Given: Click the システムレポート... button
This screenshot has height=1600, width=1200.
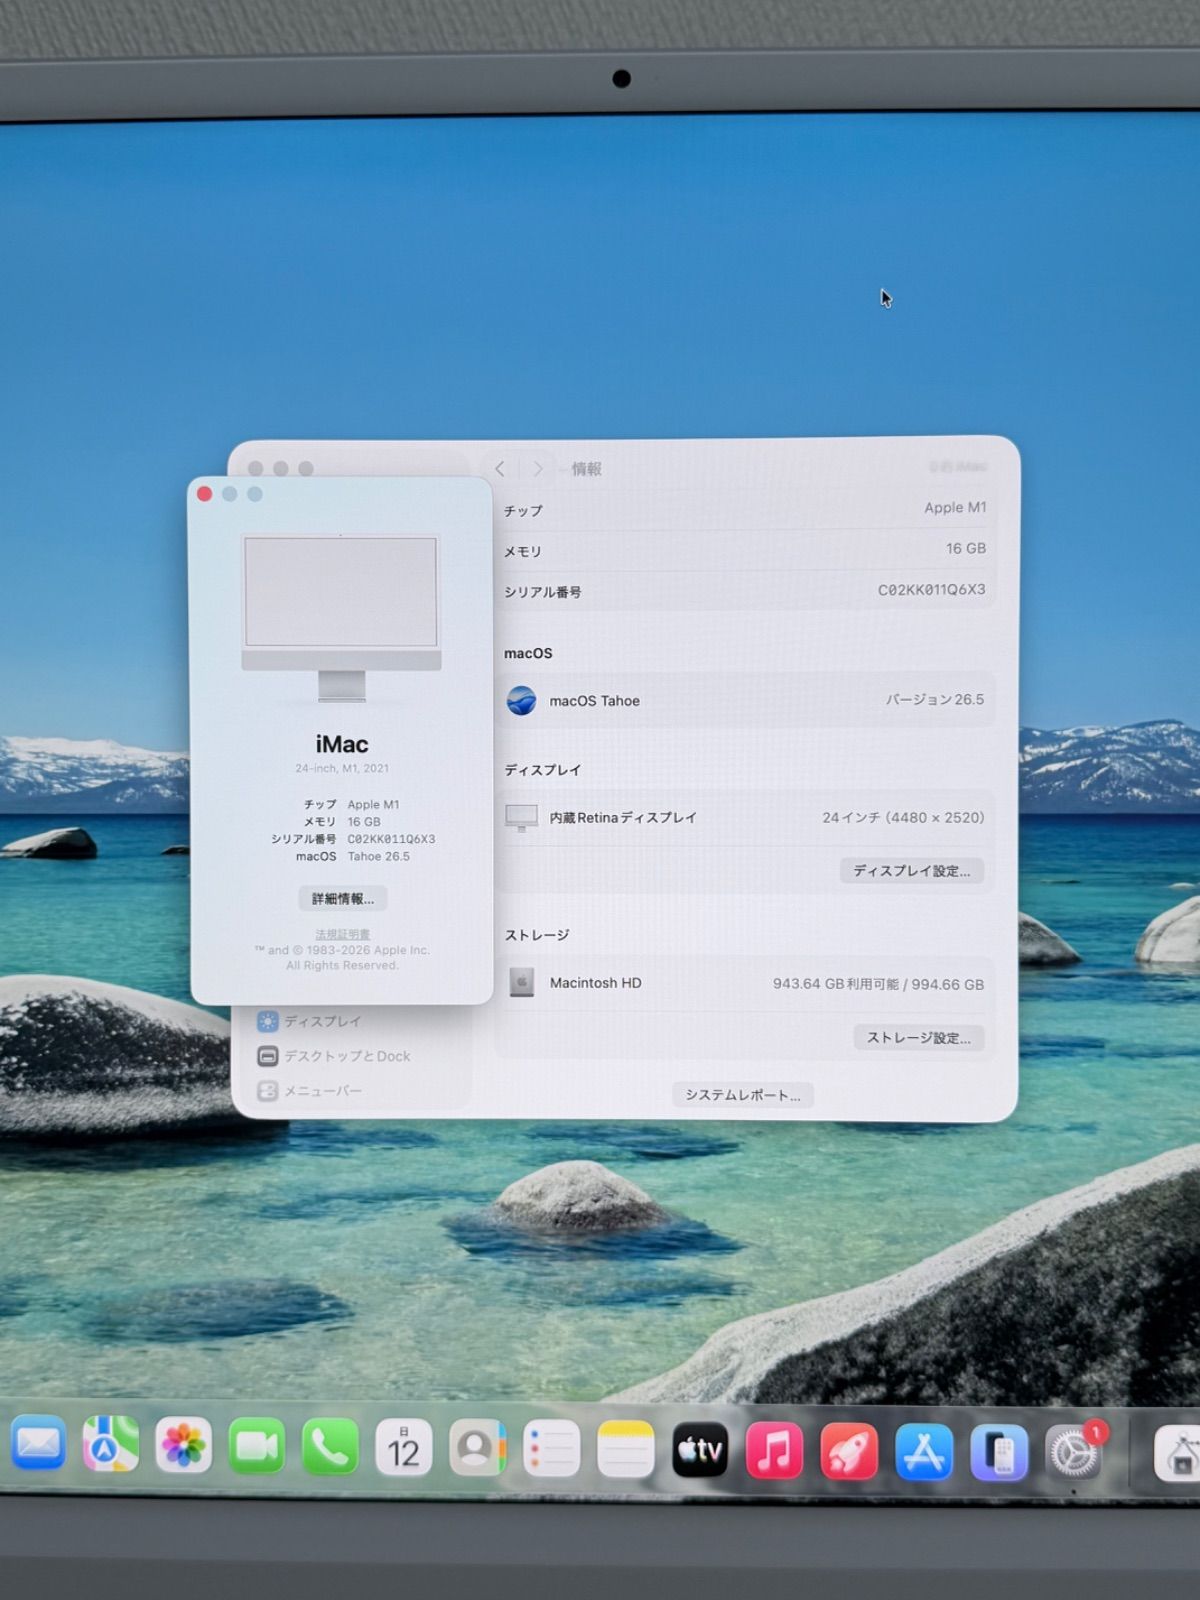Looking at the screenshot, I should coord(743,1095).
